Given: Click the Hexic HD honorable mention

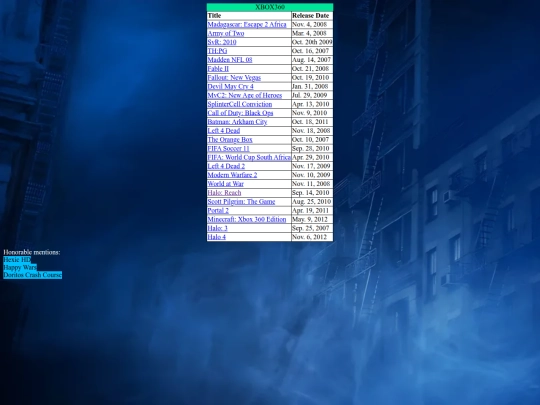Looking at the screenshot, I should 17,260.
